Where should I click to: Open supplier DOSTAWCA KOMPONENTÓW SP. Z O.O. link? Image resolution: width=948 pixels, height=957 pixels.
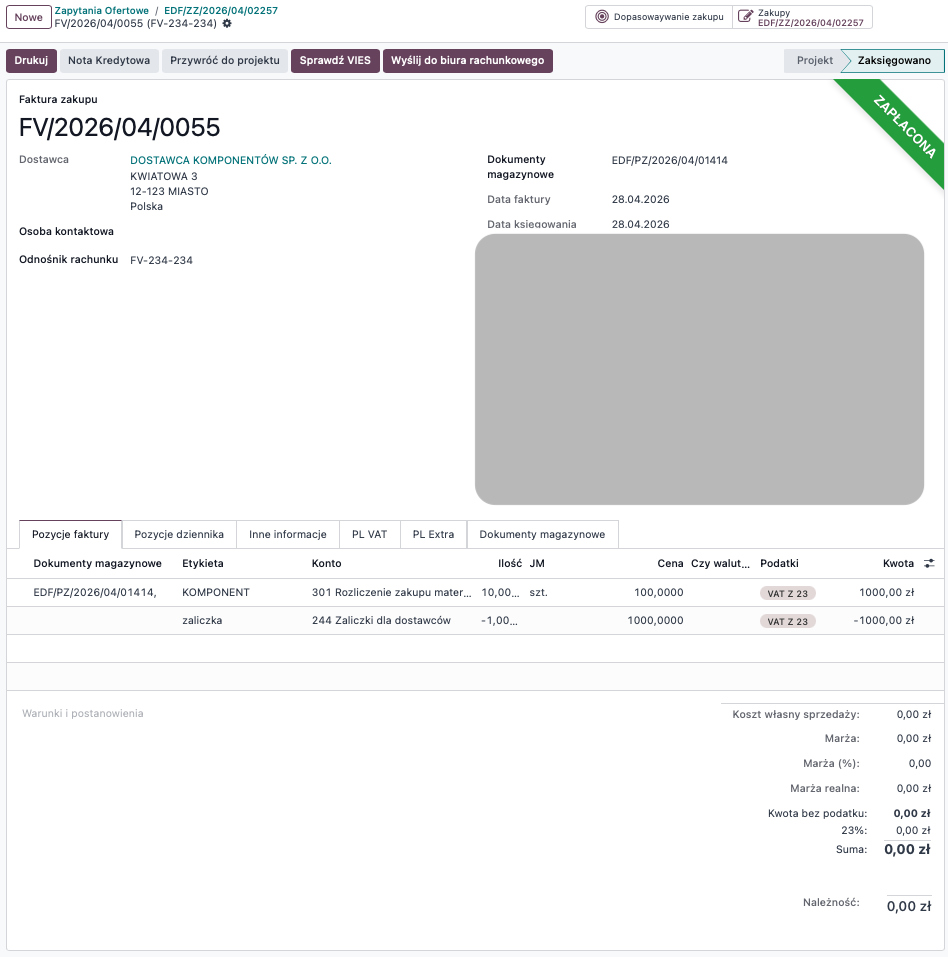(x=230, y=160)
